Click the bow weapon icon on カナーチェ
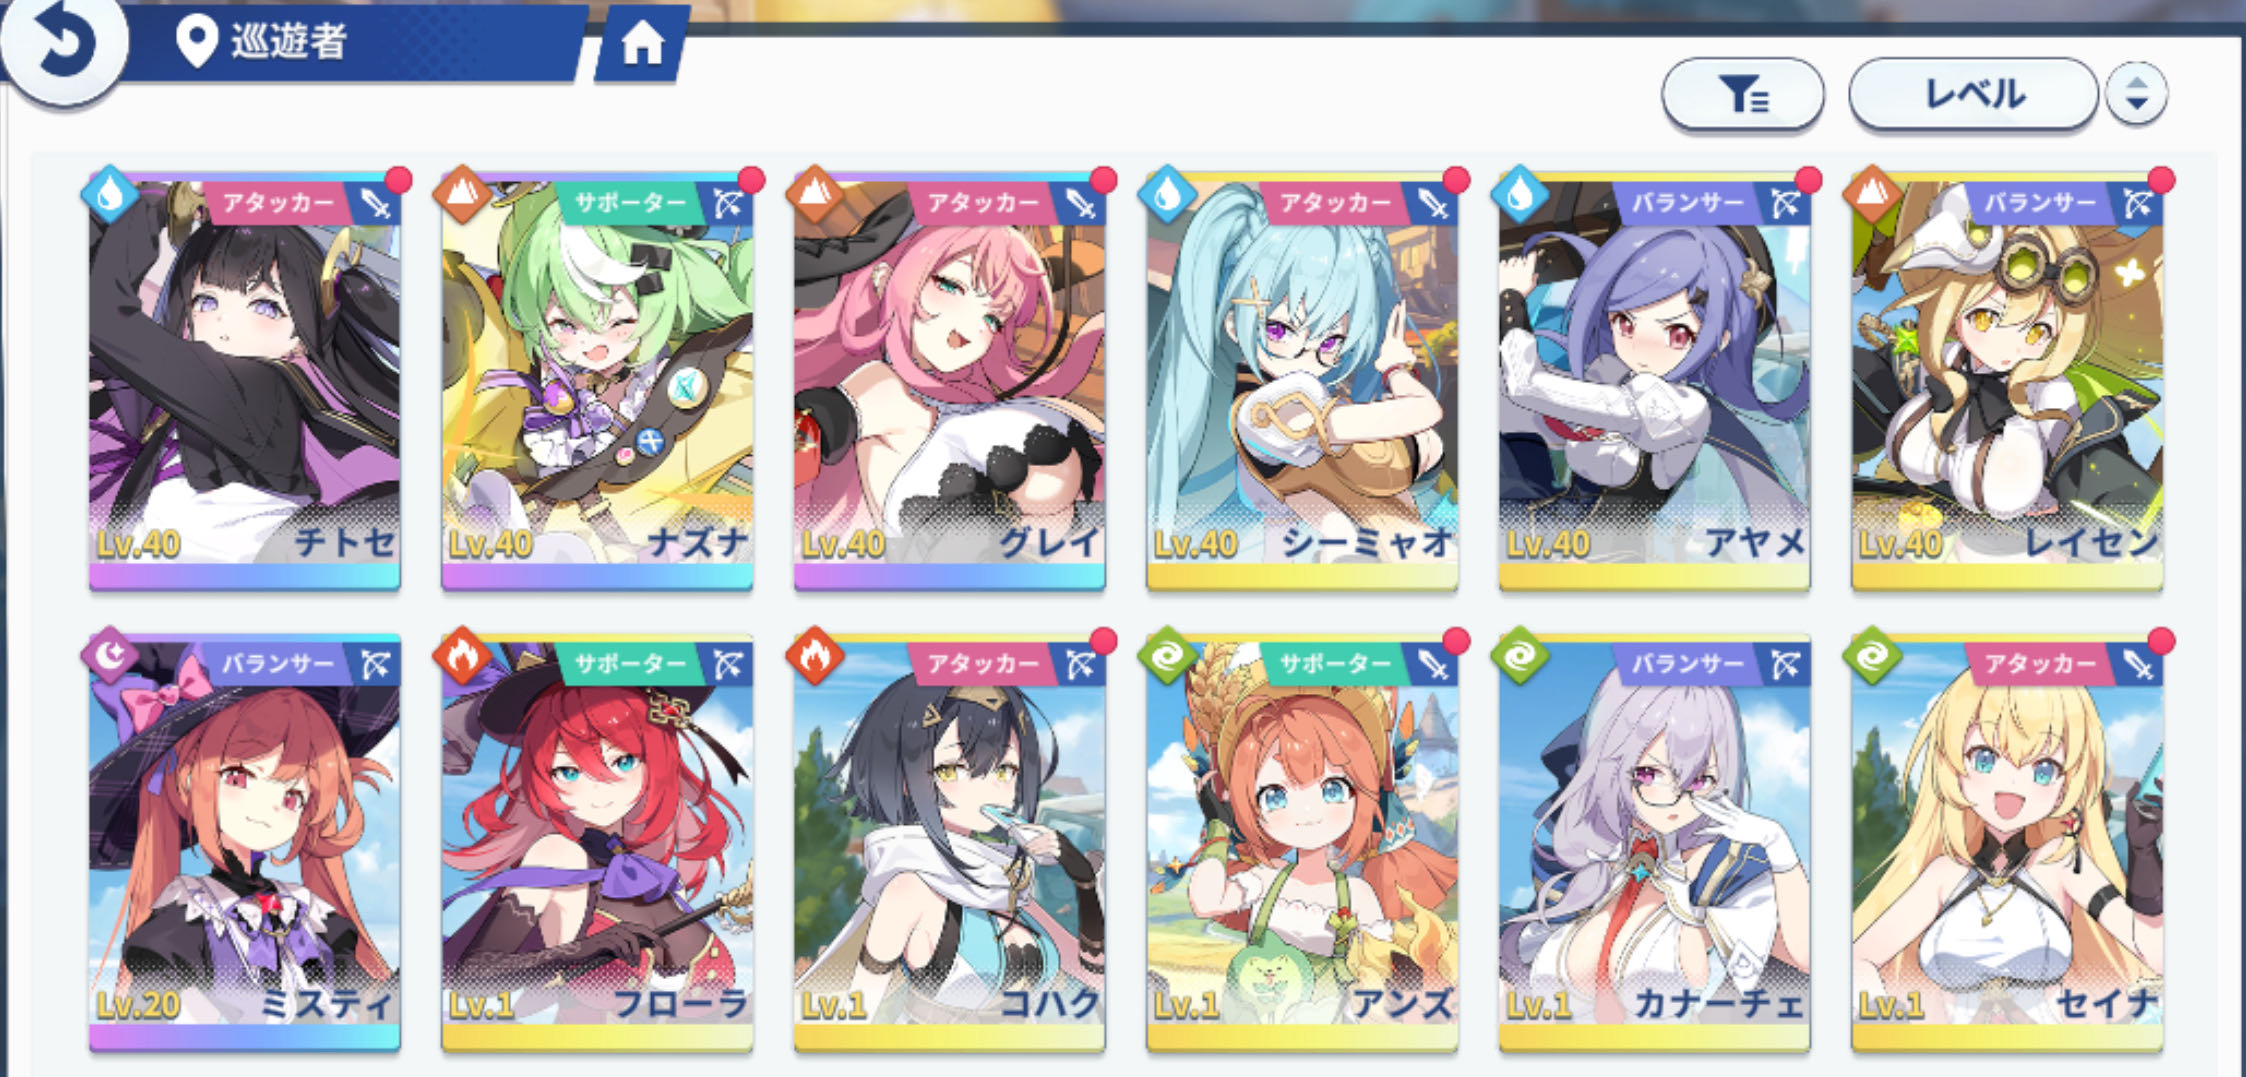2246x1077 pixels. 1786,665
